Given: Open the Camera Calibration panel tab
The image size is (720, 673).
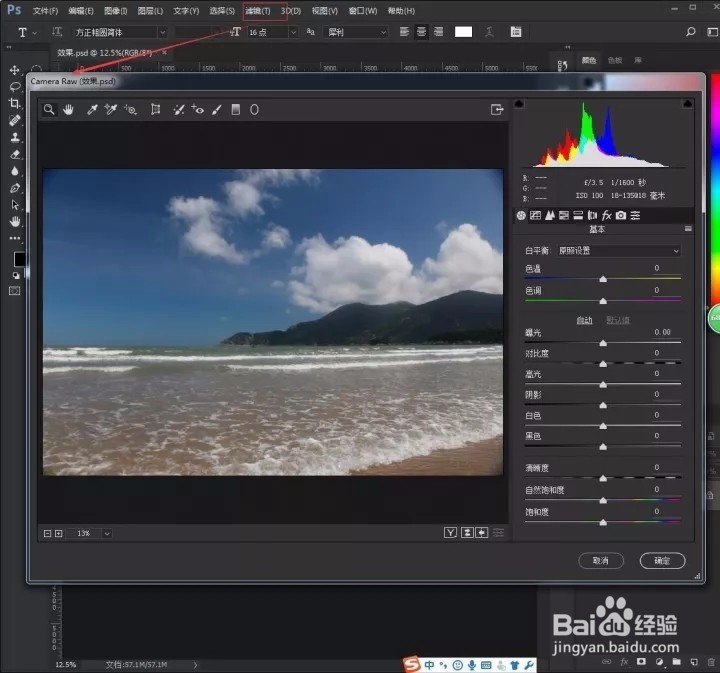Looking at the screenshot, I should pyautogui.click(x=621, y=215).
